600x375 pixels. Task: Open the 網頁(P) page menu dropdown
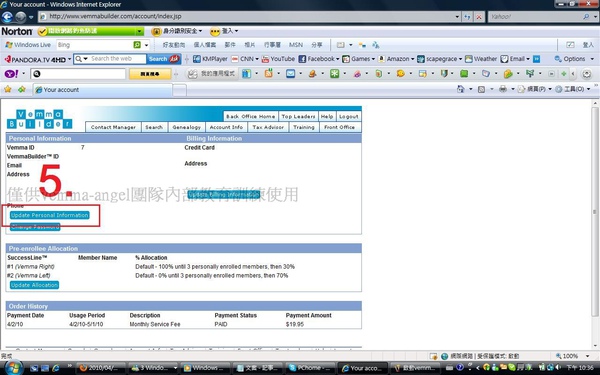[x=549, y=89]
